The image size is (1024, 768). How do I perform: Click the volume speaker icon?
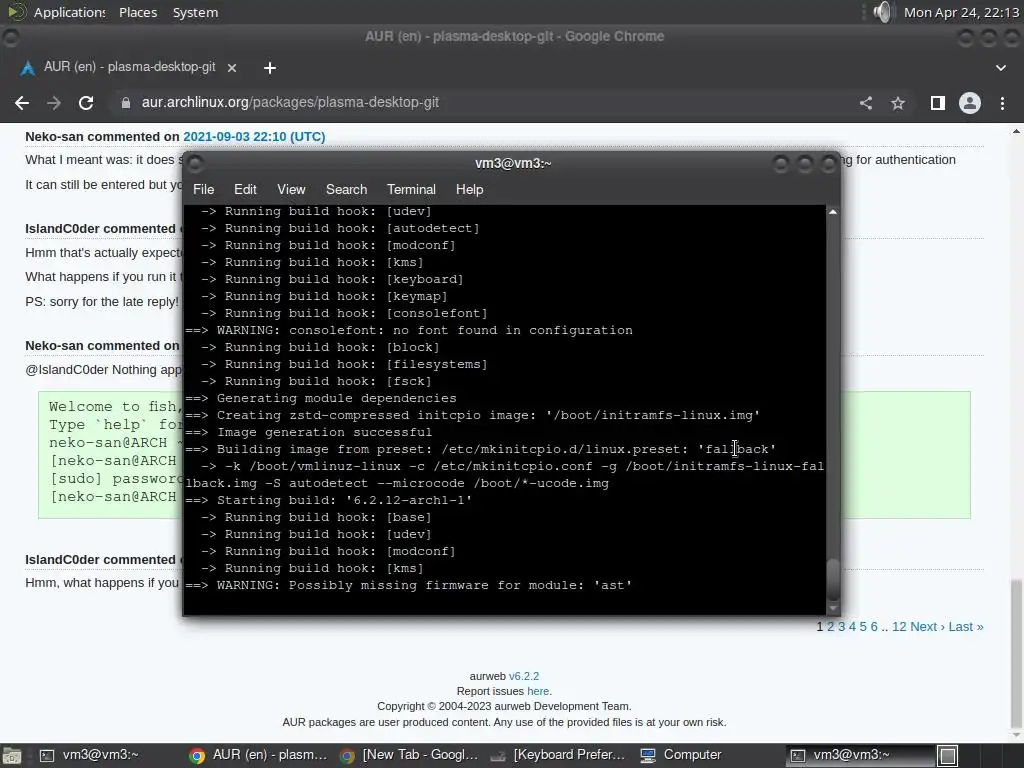883,12
